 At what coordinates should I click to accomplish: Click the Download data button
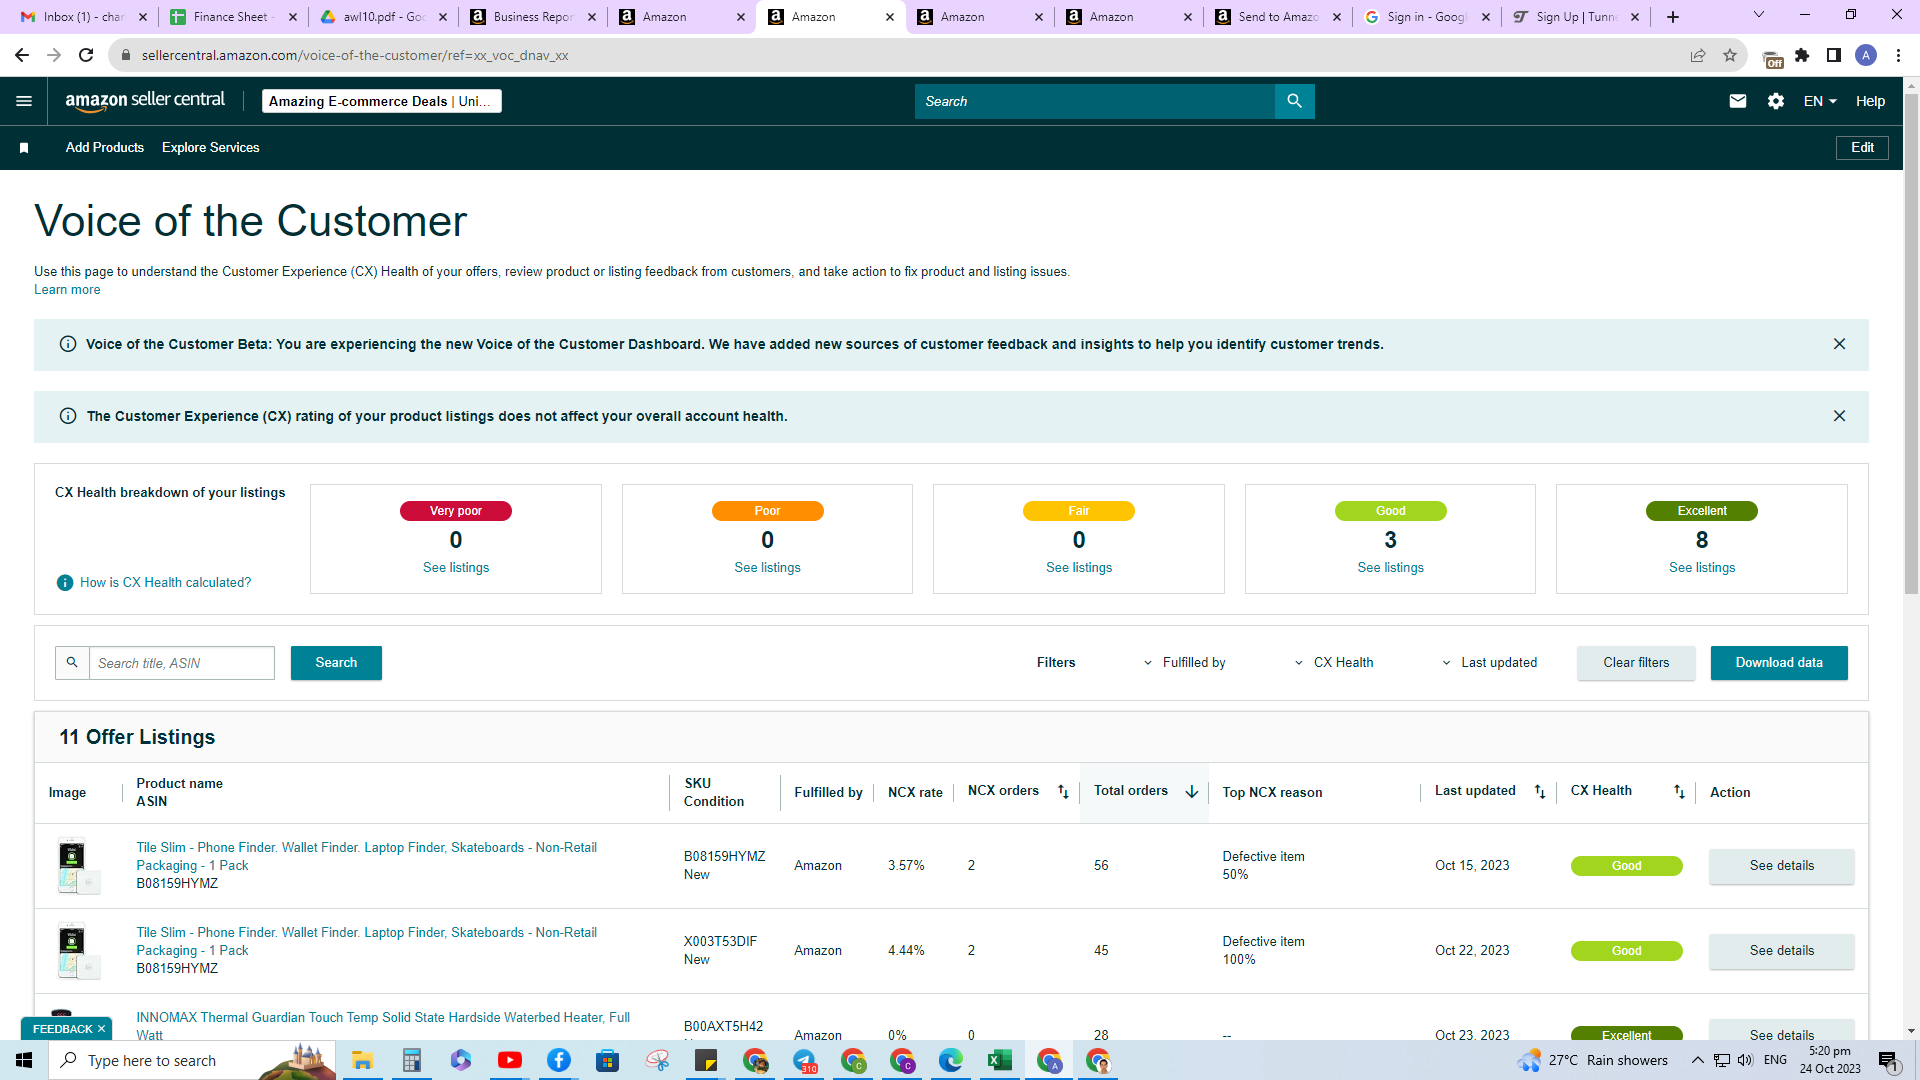coord(1779,663)
